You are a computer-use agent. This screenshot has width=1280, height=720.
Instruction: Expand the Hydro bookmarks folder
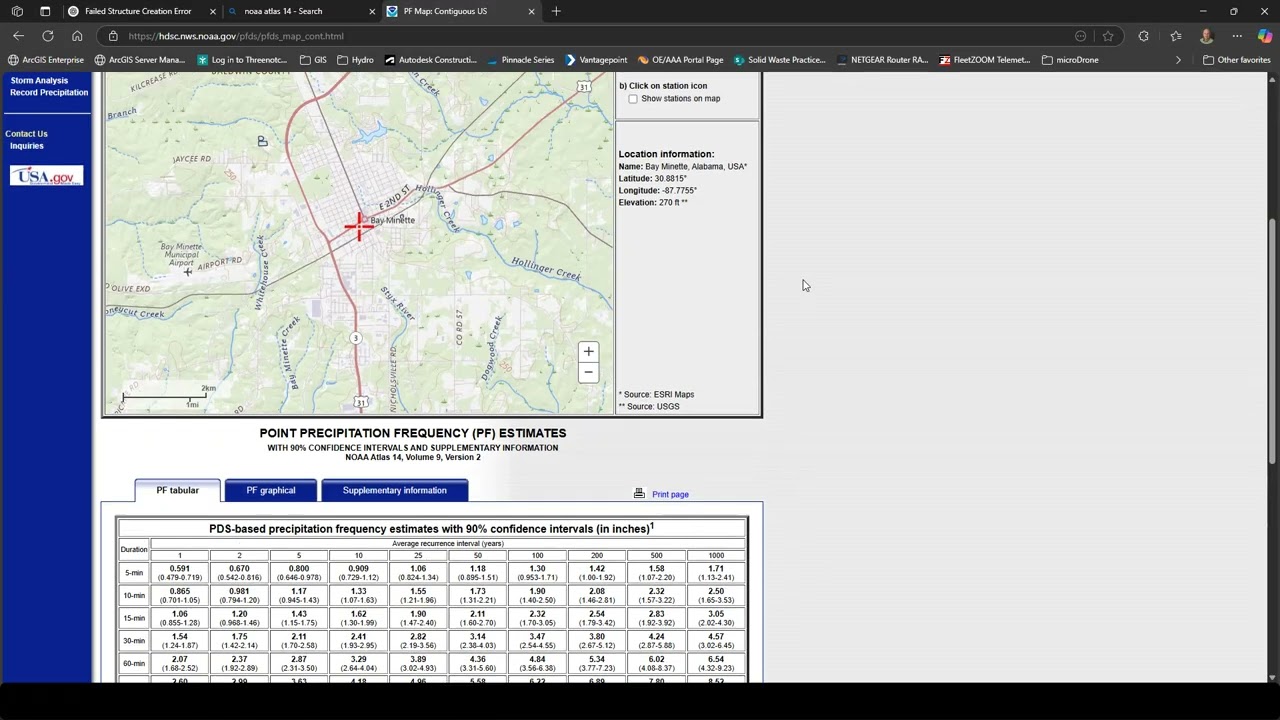pos(356,60)
